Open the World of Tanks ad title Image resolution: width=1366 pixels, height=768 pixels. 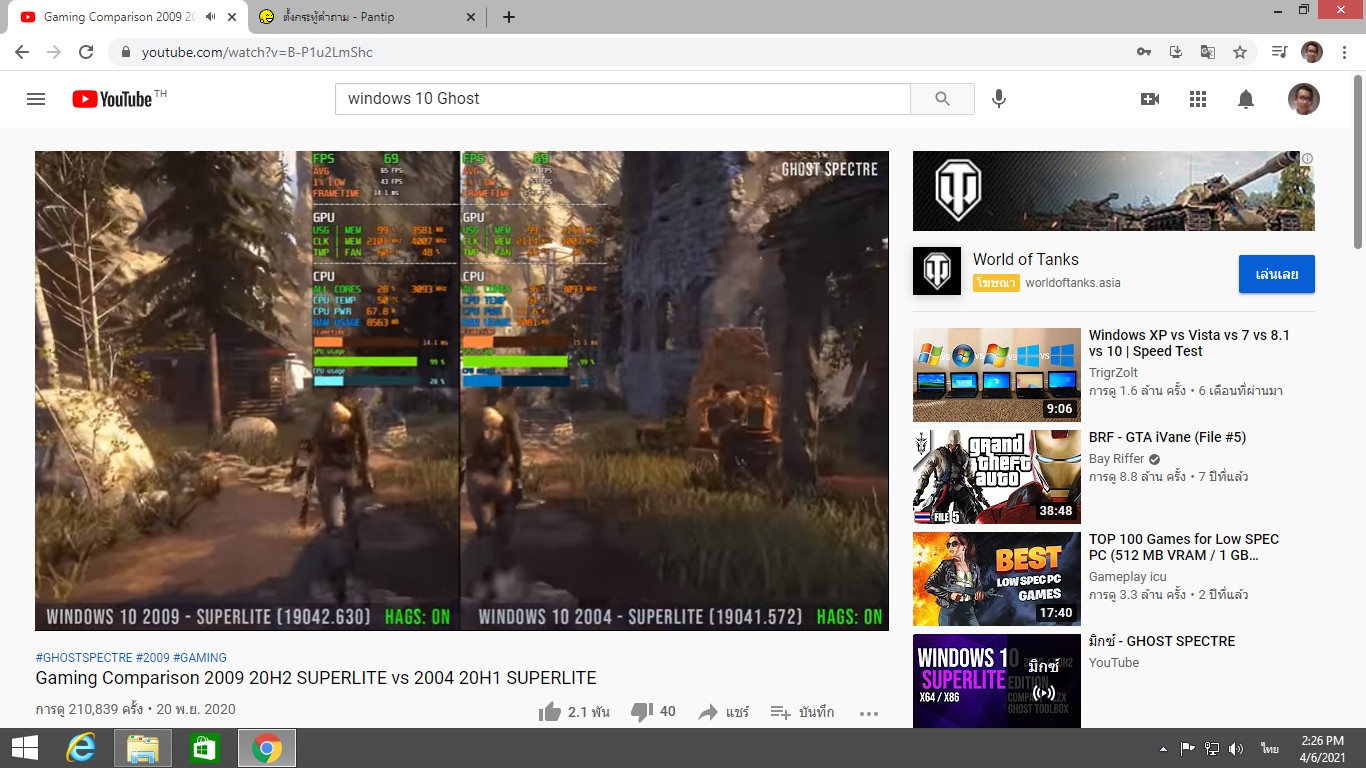tap(1026, 259)
